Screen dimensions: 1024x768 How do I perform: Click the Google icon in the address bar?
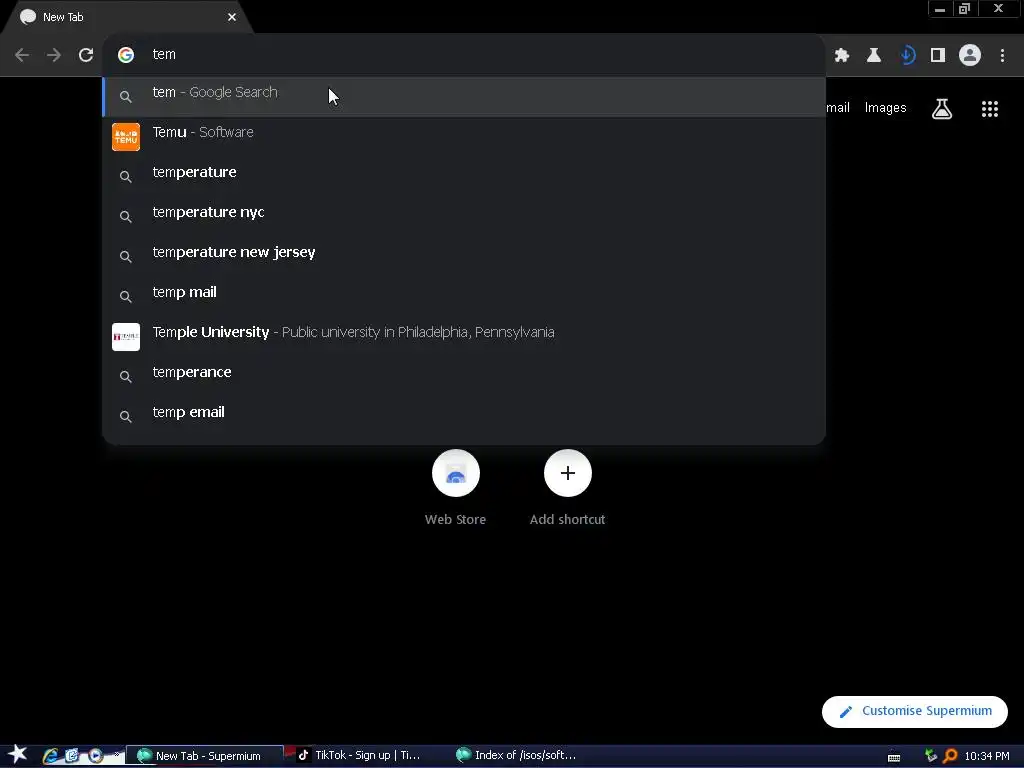[126, 55]
